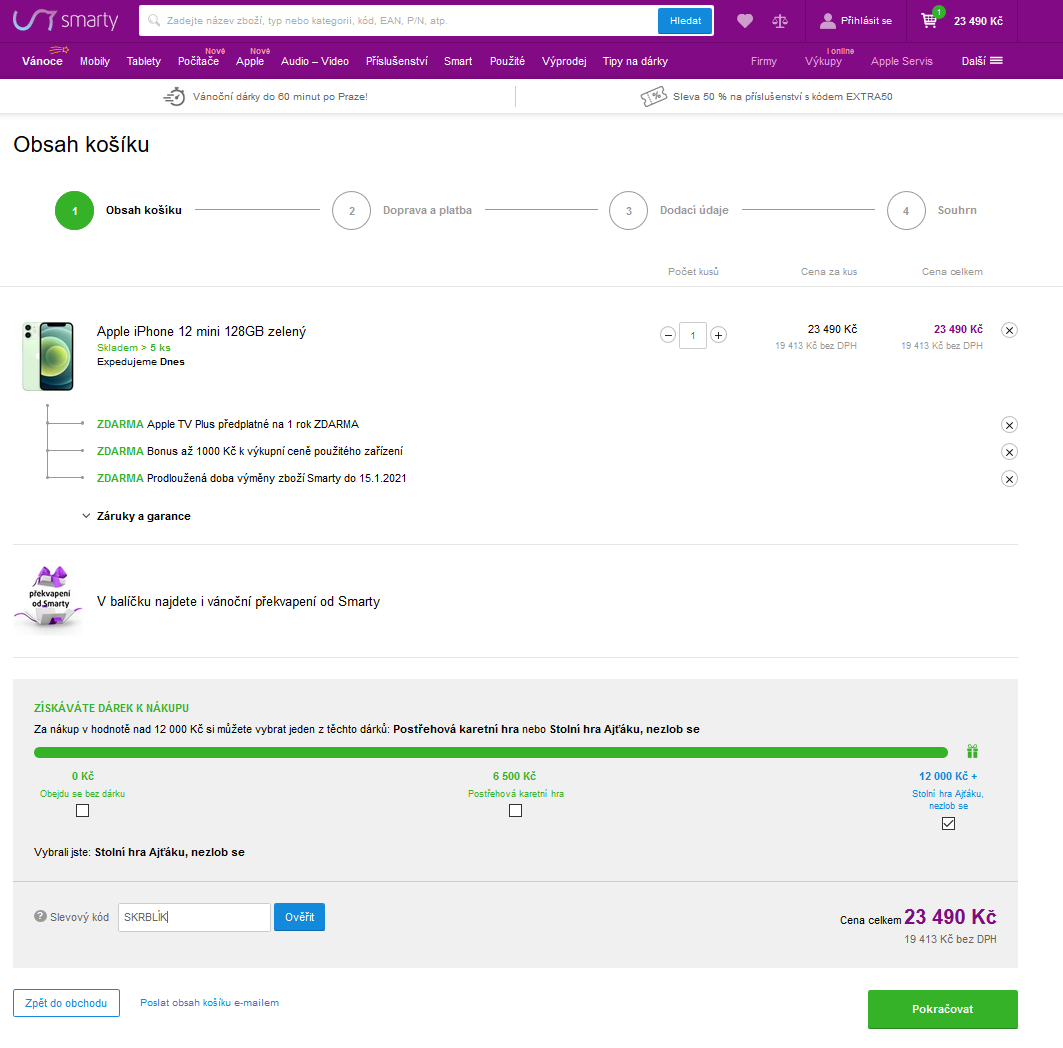Remove iPhone 12 mini from cart
Viewport: 1063px width, 1048px height.
pos(1009,330)
